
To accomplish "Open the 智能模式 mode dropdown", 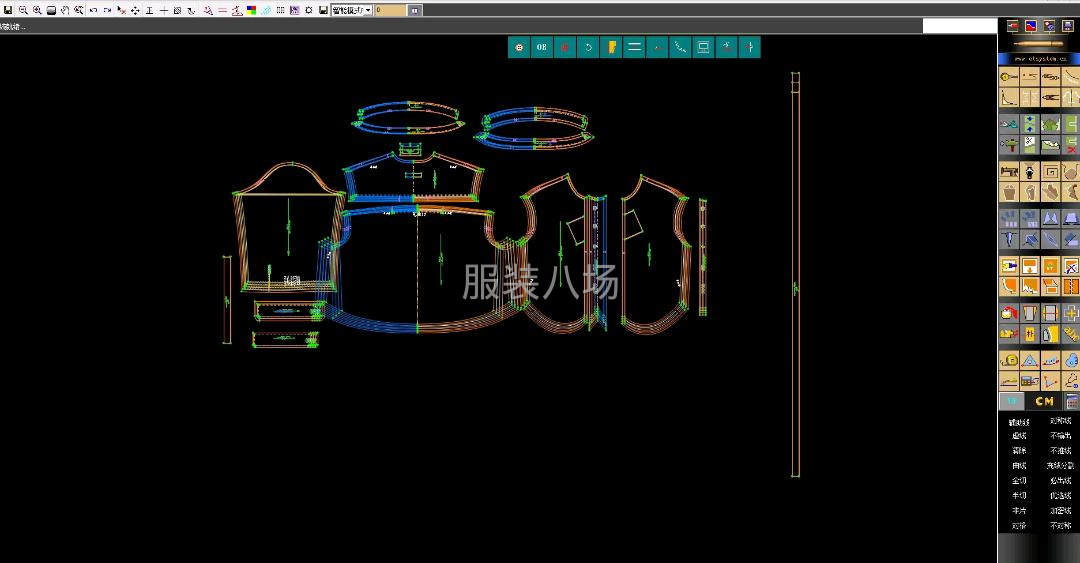I will (352, 10).
